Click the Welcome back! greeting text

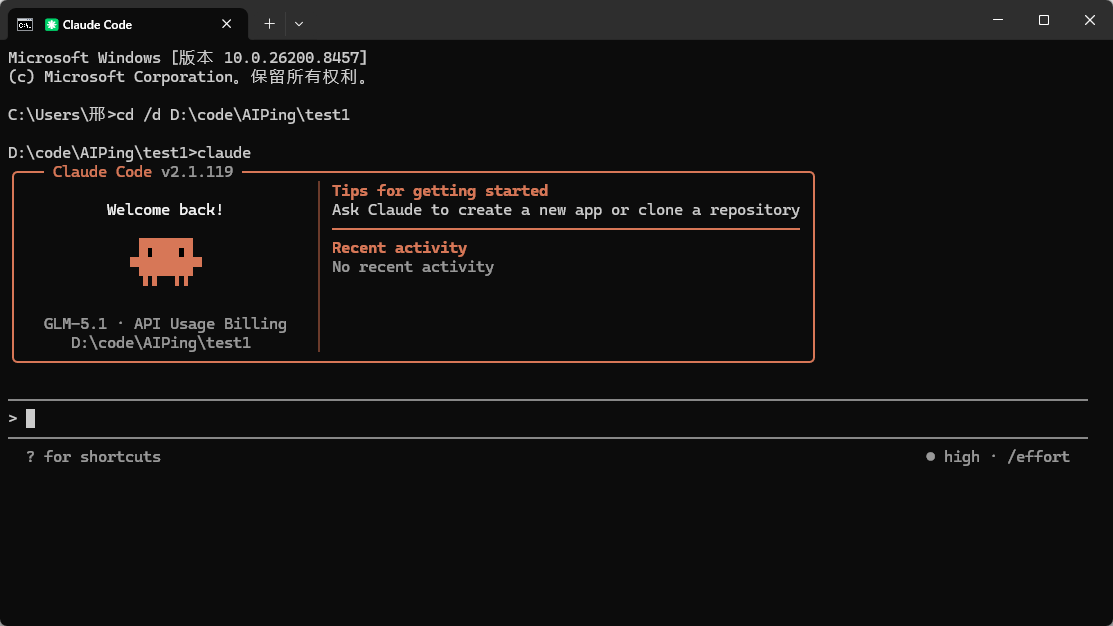click(165, 209)
